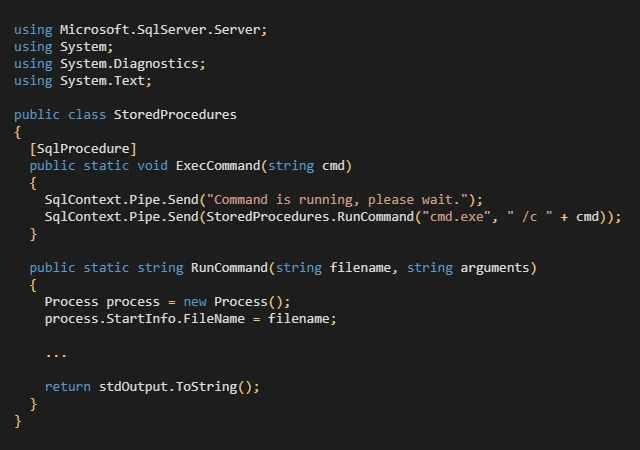Viewport: 640px width, 450px height.
Task: Click the [SqlProcedure] attribute
Action: point(83,148)
